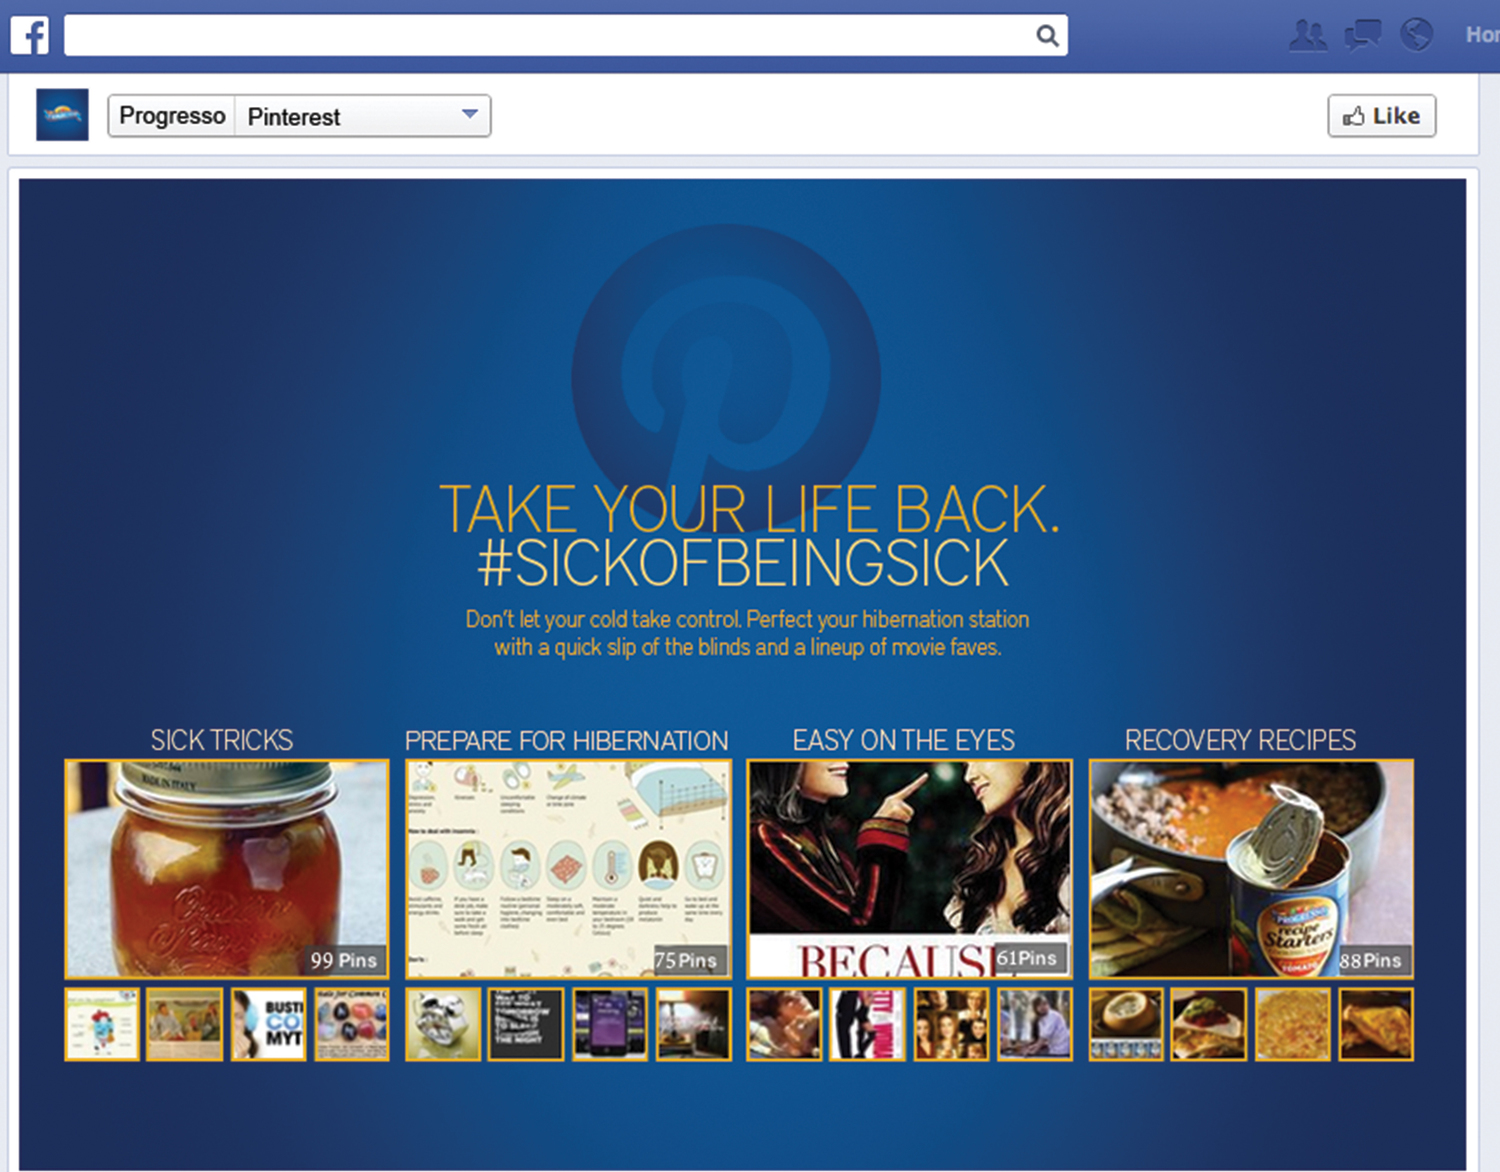The width and height of the screenshot is (1500, 1172).
Task: Open the jar image with 99 Pins
Action: click(227, 869)
